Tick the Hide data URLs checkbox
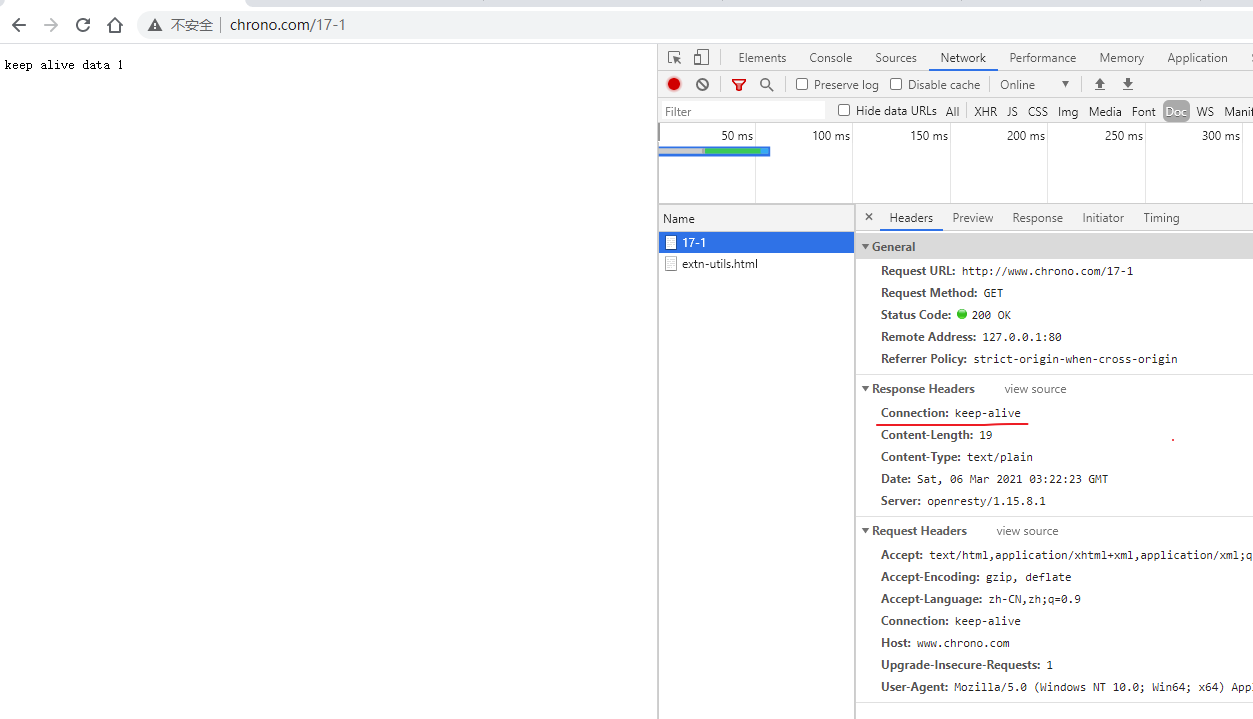 [x=844, y=111]
